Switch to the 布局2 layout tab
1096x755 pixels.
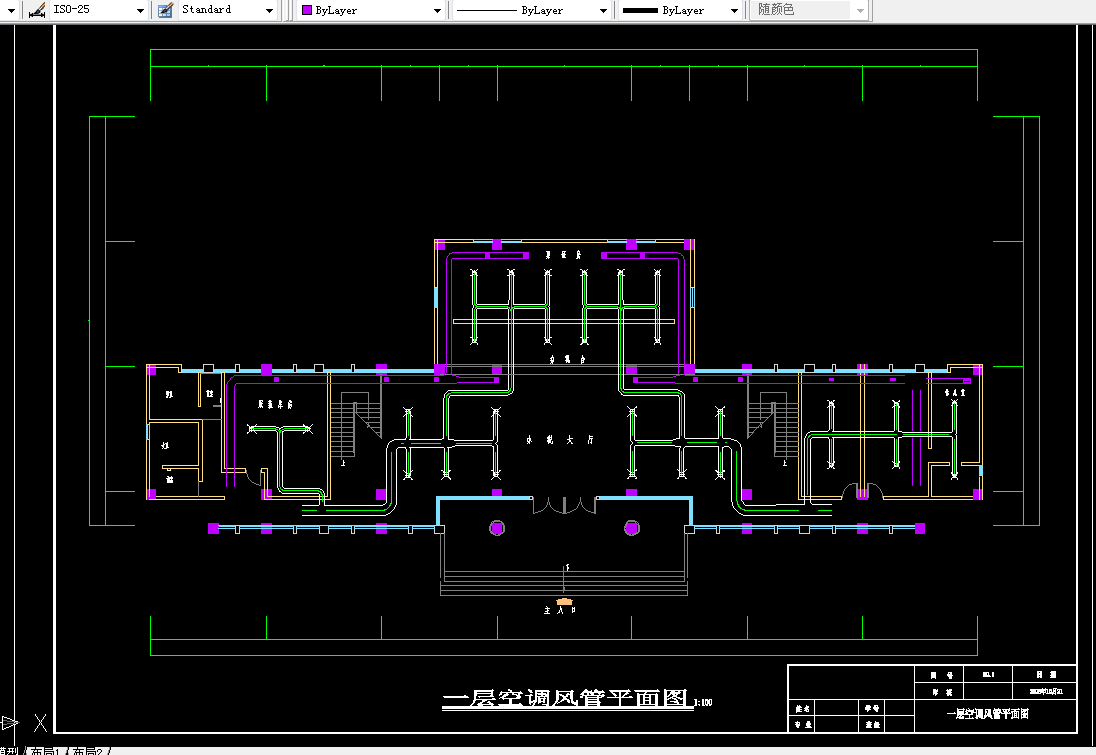click(88, 751)
